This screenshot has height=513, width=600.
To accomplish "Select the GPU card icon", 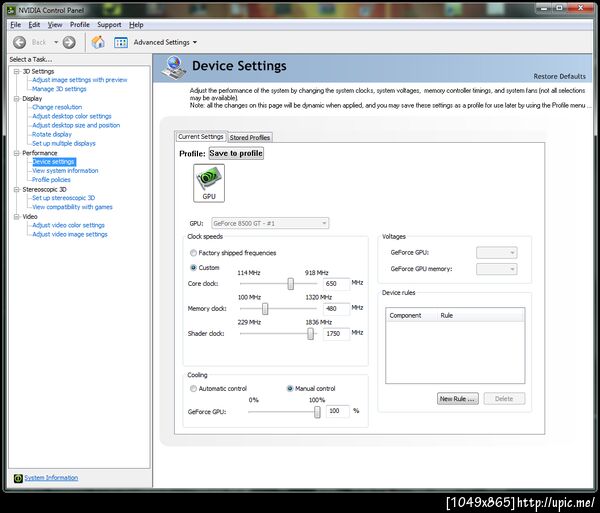I will [209, 183].
